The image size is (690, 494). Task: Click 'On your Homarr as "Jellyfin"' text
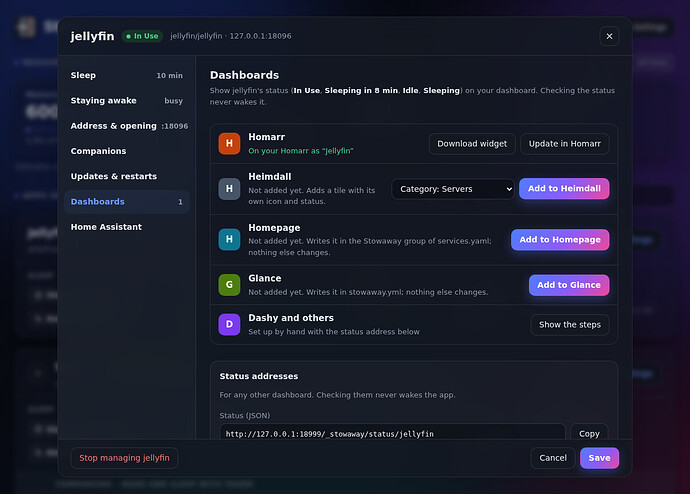(x=301, y=151)
